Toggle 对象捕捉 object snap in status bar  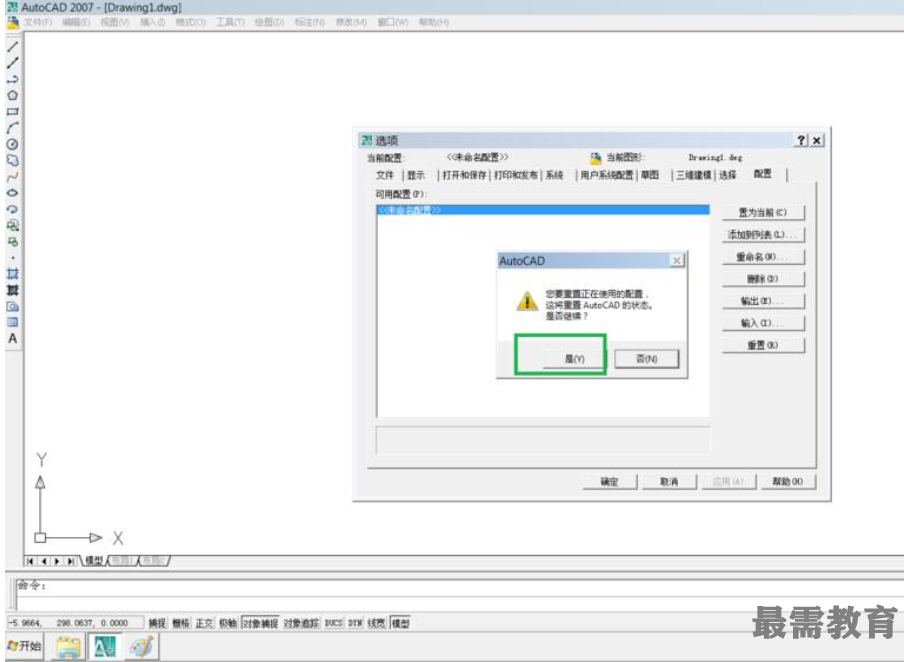point(260,623)
